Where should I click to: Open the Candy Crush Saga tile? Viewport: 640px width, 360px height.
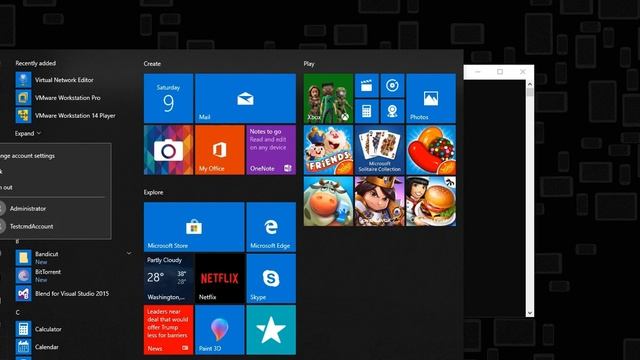(431, 150)
